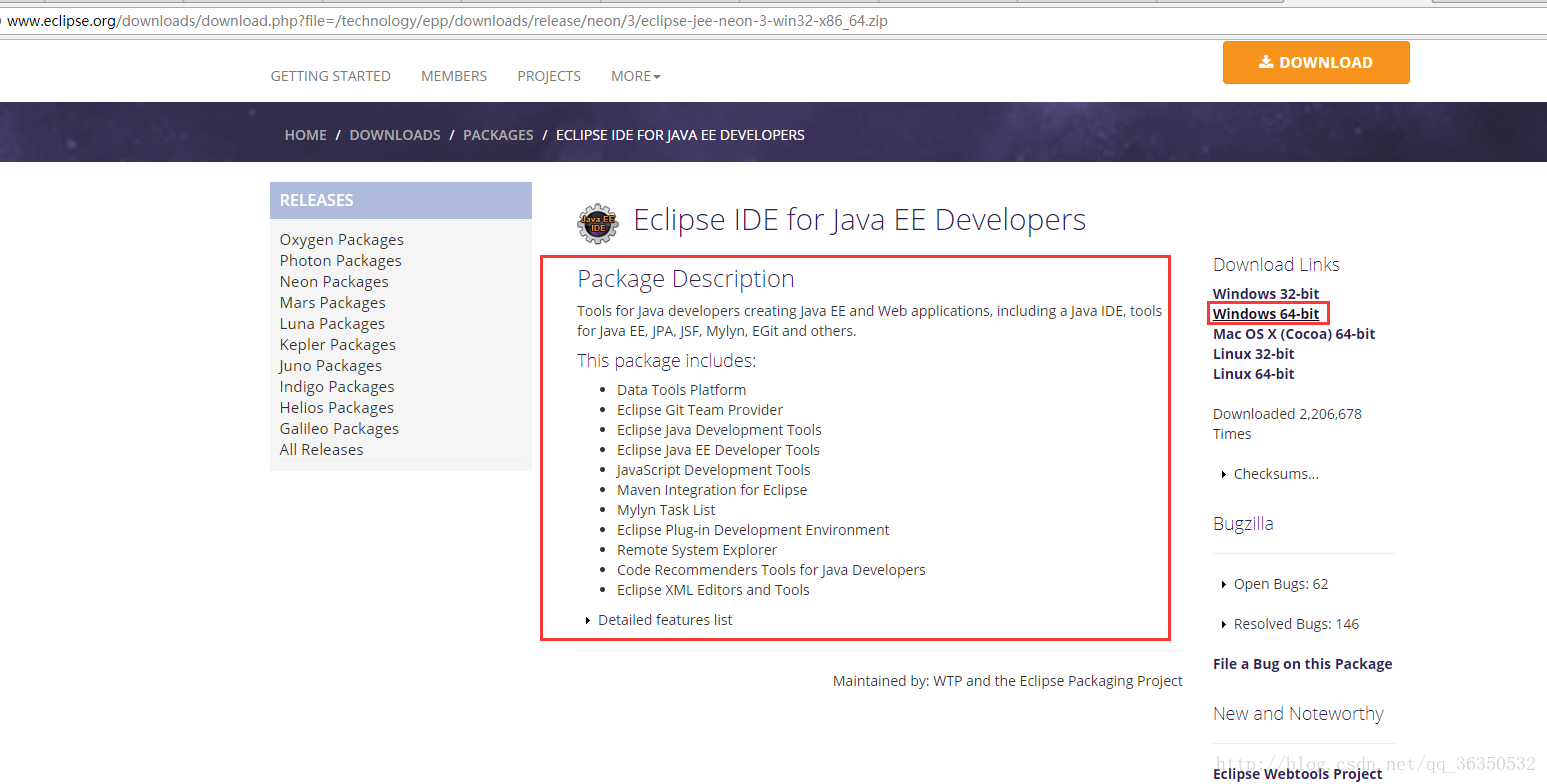Expand Detailed features list

(659, 620)
